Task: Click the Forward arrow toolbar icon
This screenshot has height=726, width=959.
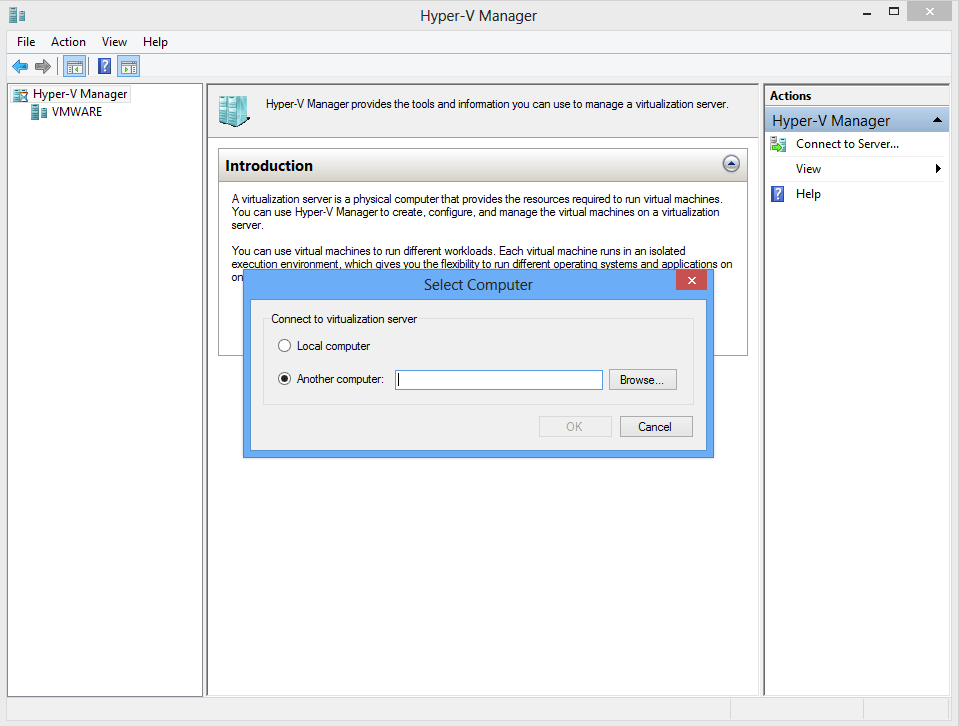Action: [43, 66]
